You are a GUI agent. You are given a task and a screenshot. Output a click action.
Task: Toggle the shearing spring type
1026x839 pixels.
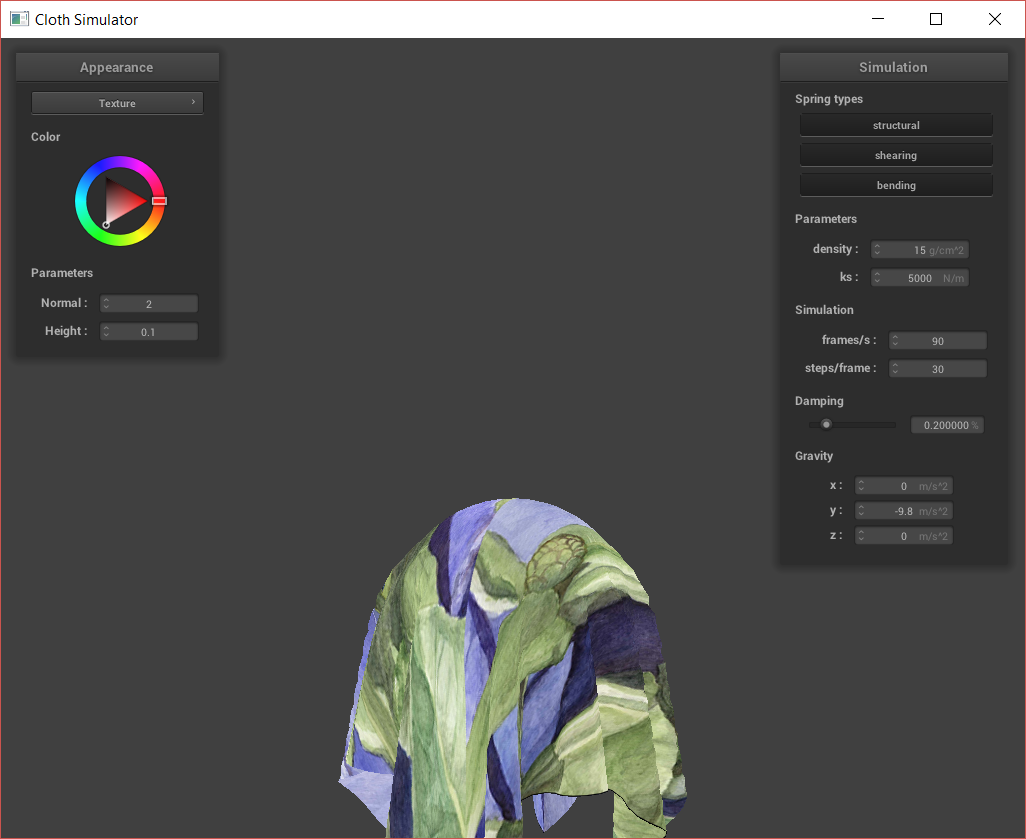pyautogui.click(x=896, y=155)
